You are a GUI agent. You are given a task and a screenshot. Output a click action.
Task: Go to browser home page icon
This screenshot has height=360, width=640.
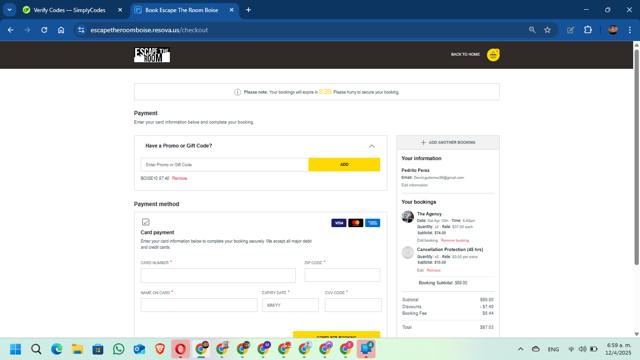coord(61,30)
